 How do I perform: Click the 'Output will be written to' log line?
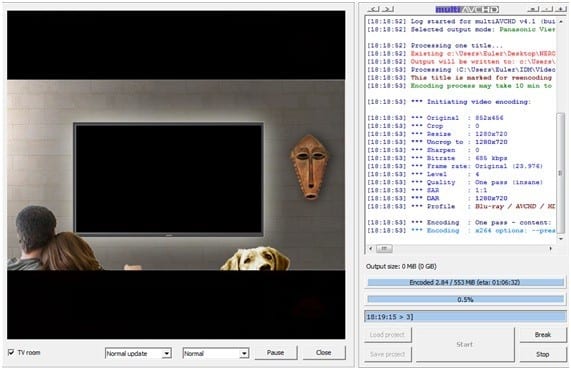pyautogui.click(x=461, y=62)
